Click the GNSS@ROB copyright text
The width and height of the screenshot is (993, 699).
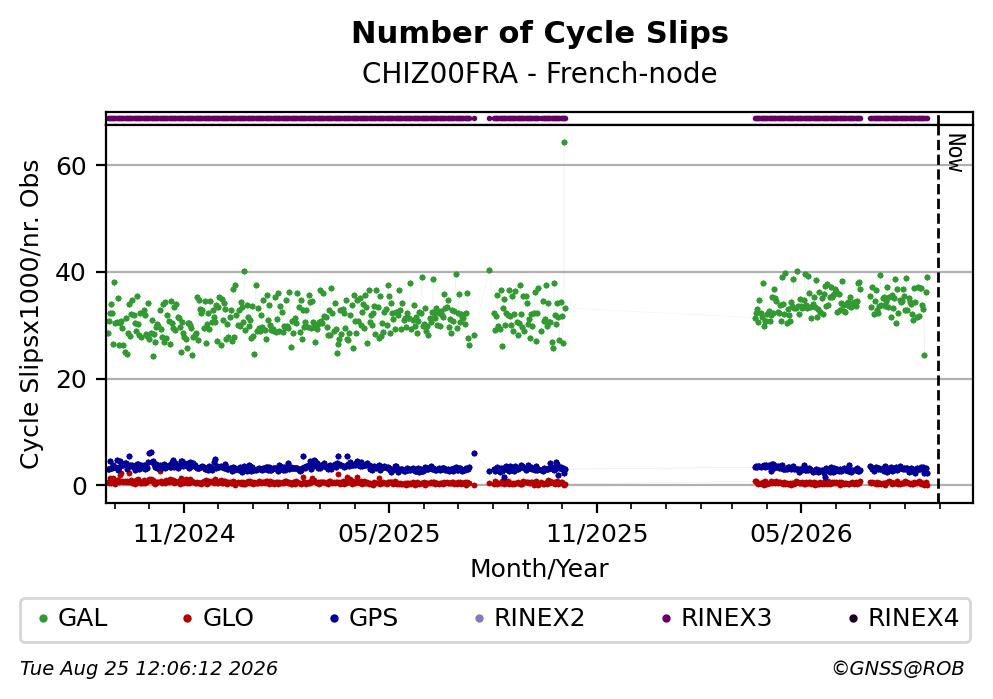coord(898,669)
